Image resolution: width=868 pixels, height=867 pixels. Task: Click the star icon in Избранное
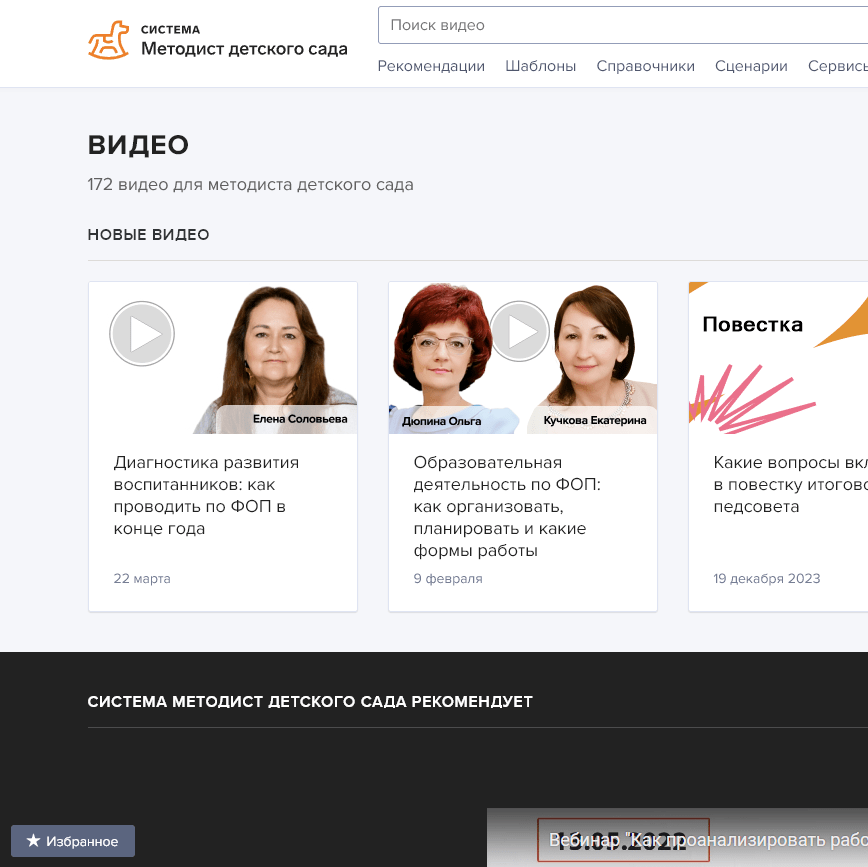tap(33, 840)
